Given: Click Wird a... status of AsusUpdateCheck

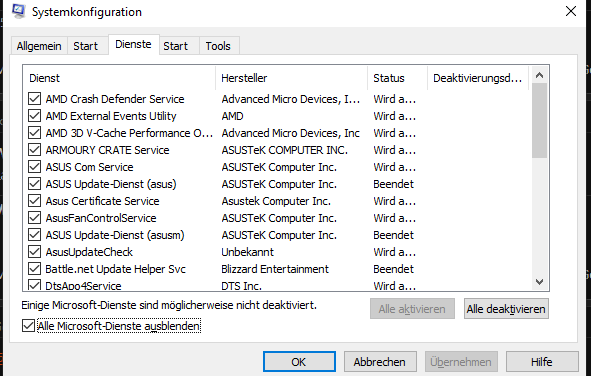Looking at the screenshot, I should pyautogui.click(x=394, y=252).
